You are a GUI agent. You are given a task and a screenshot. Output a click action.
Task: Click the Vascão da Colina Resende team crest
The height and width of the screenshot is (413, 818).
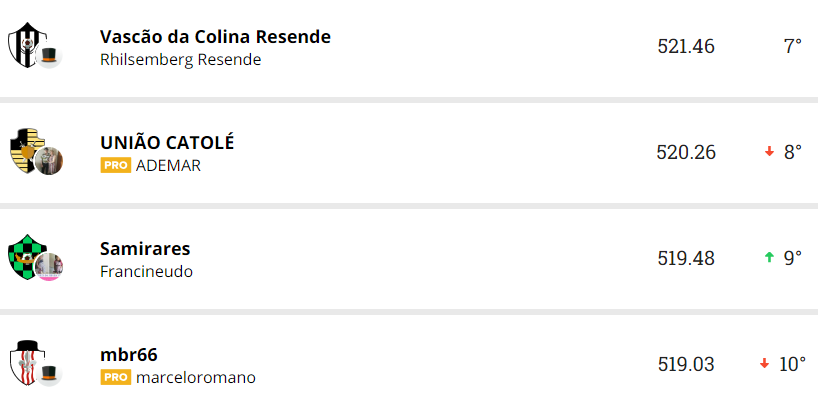click(22, 45)
